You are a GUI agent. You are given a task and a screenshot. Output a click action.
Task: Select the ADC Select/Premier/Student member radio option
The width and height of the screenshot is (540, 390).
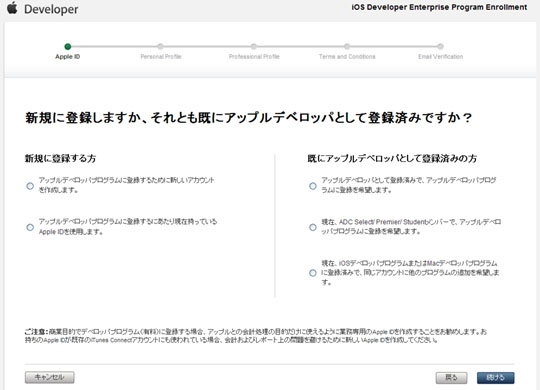coord(313,227)
